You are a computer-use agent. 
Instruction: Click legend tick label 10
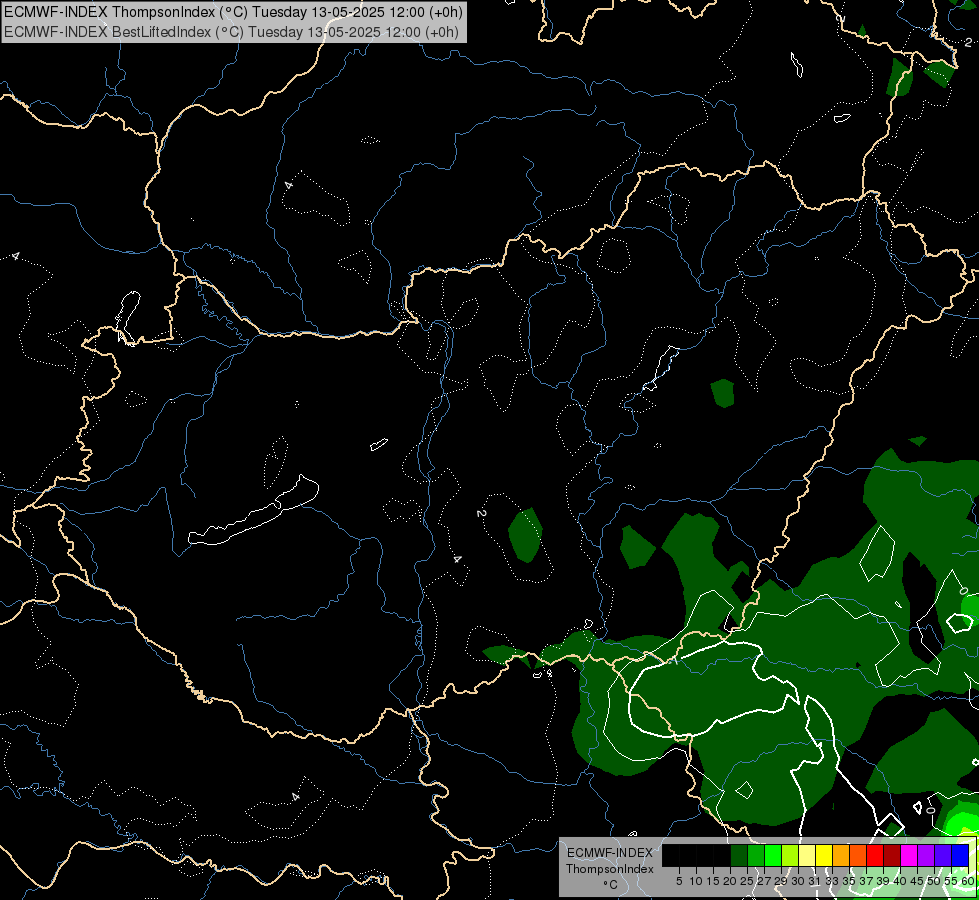[696, 881]
